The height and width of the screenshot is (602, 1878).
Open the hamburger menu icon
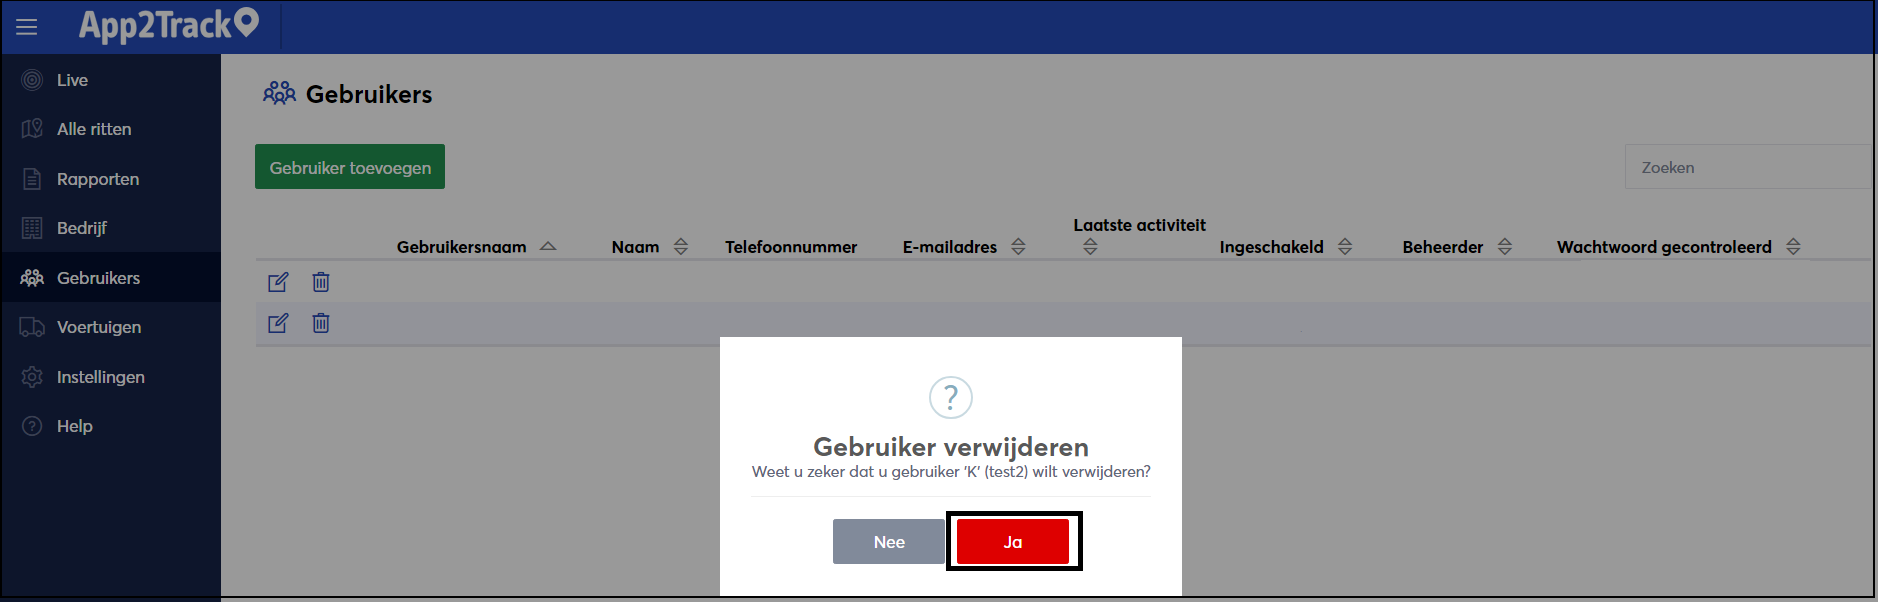27,27
